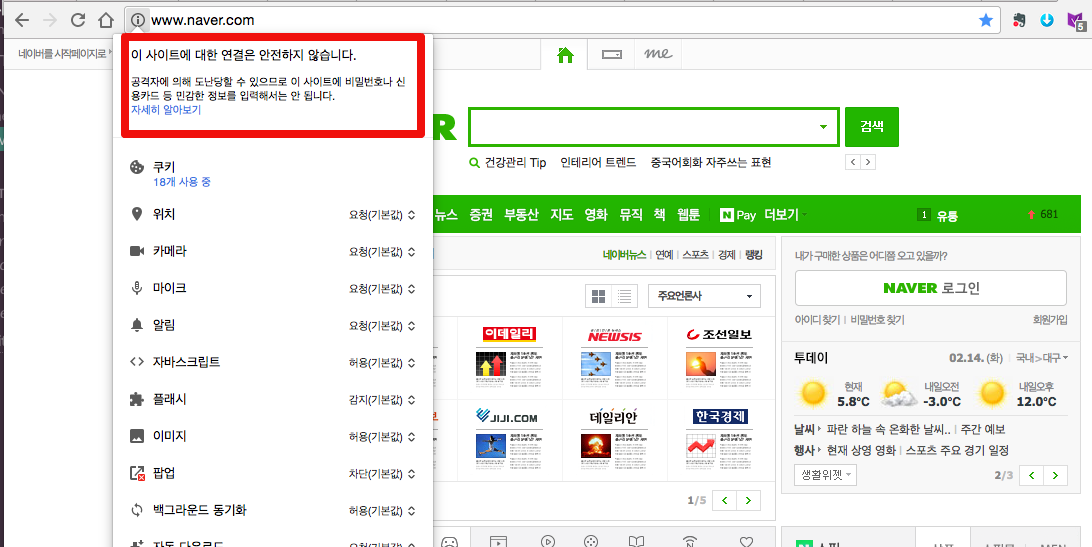This screenshot has width=1092, height=547.
Task: Open 영화 in the green navigation bar
Action: click(x=596, y=215)
